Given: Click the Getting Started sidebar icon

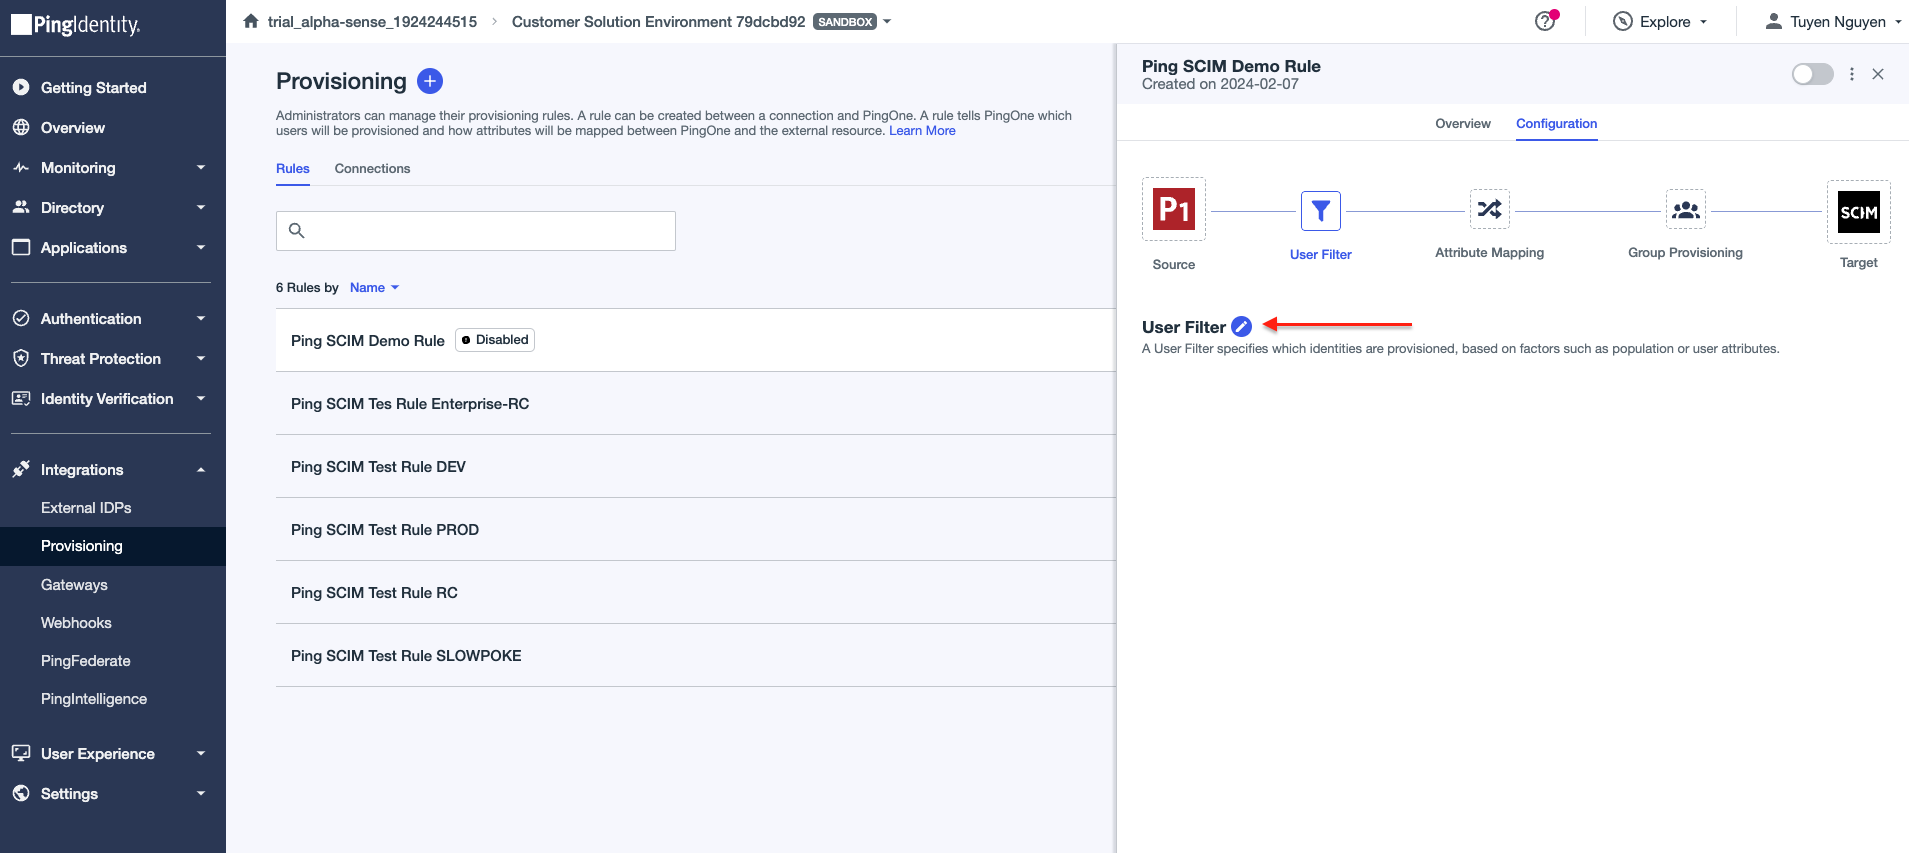Looking at the screenshot, I should (21, 87).
